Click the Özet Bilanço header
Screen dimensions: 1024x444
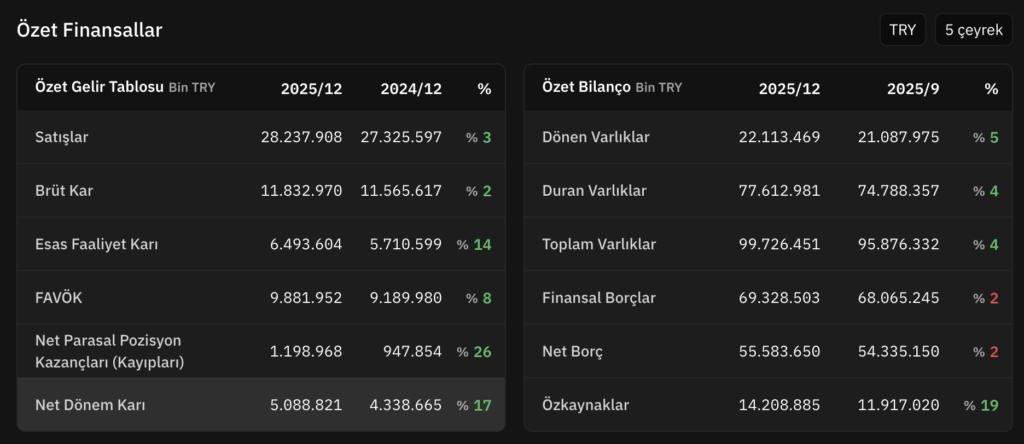coord(587,87)
